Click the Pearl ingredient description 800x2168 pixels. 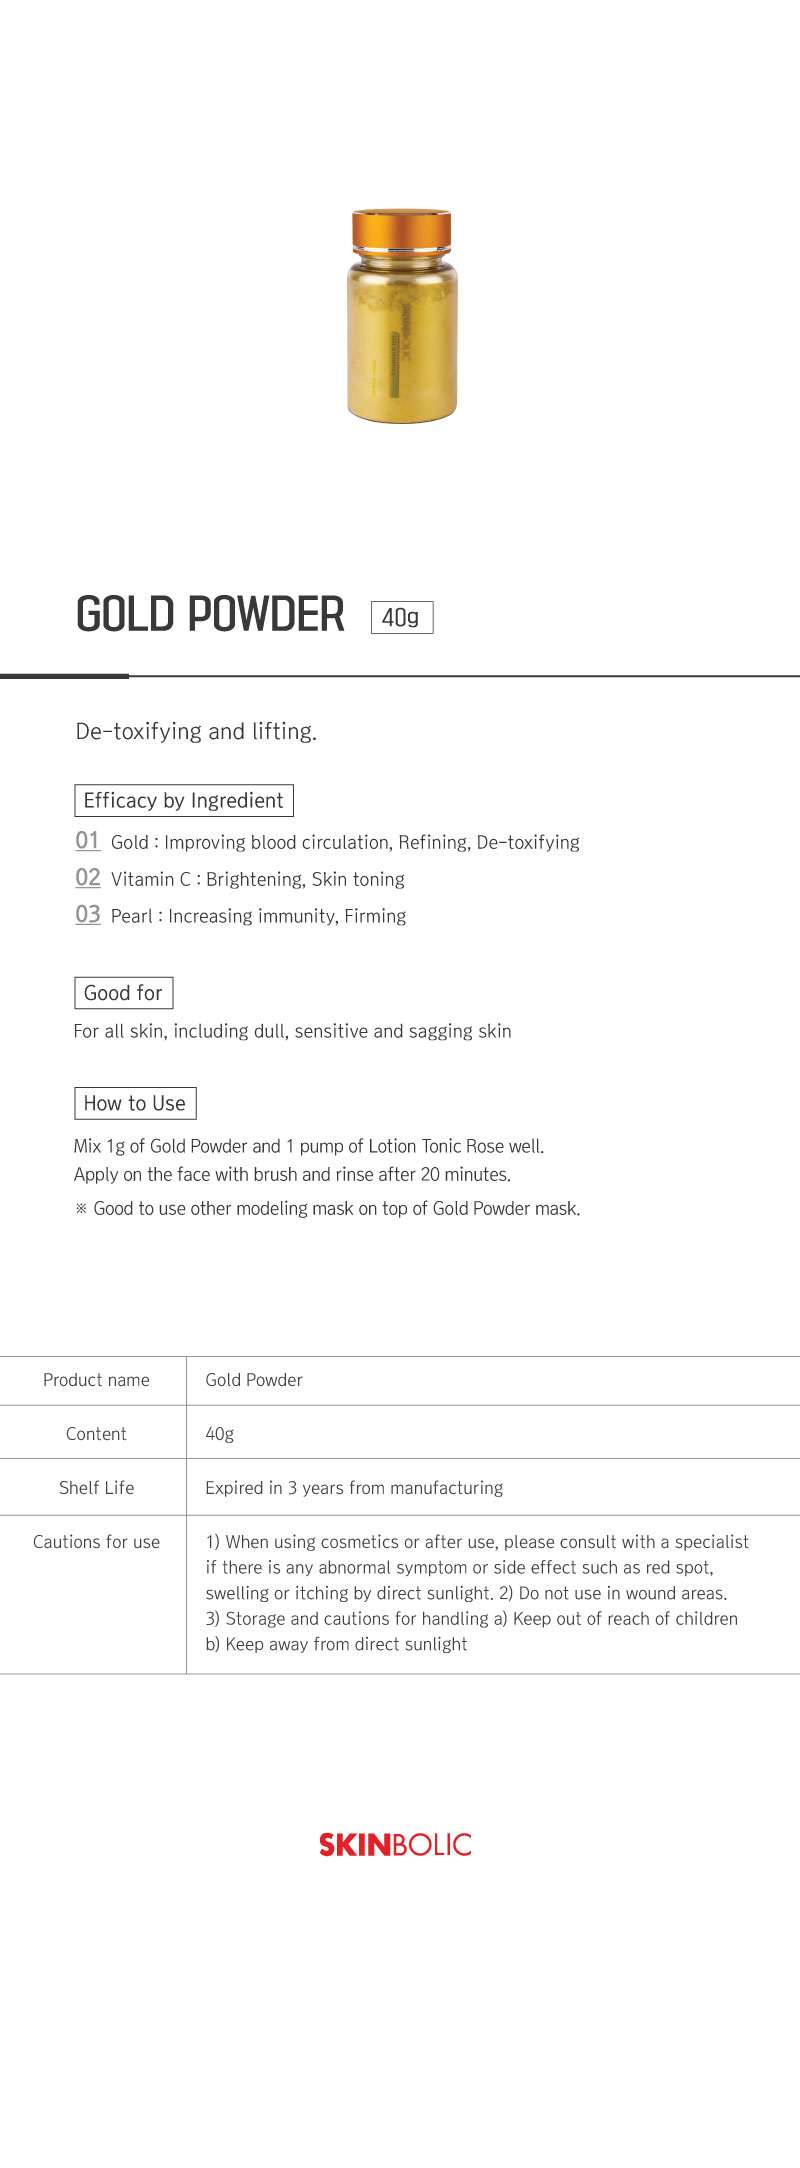[x=258, y=917]
